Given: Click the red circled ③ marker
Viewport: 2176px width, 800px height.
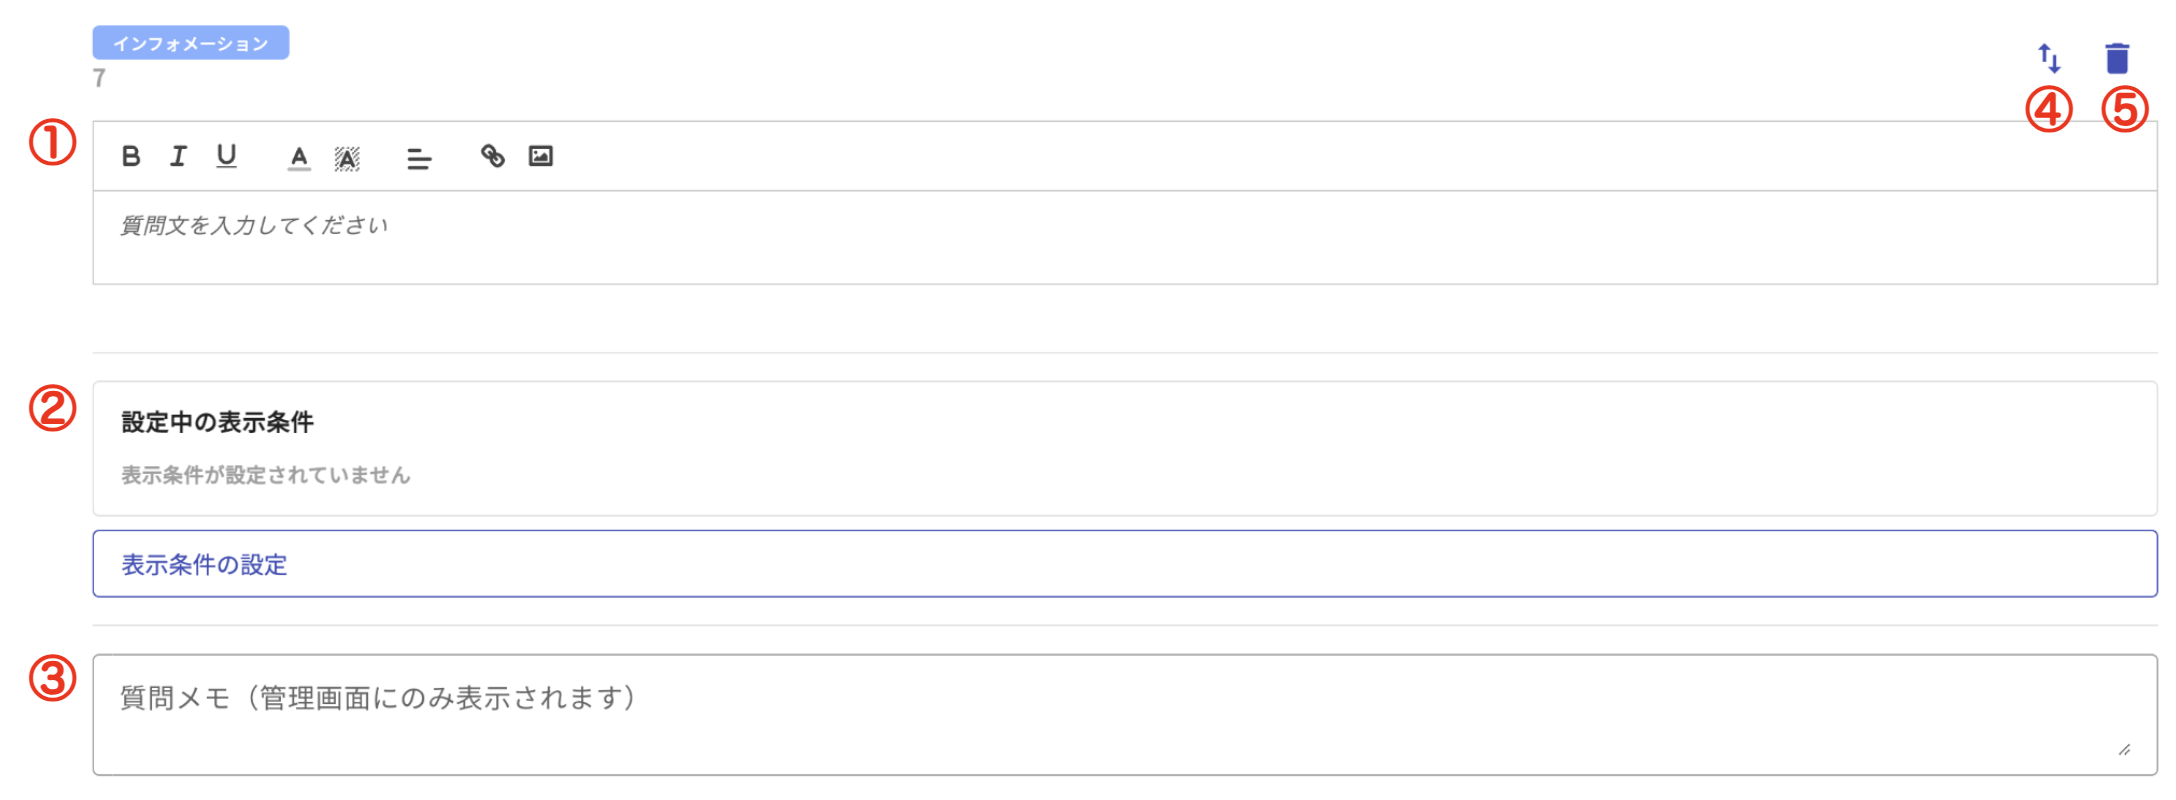Looking at the screenshot, I should (53, 678).
